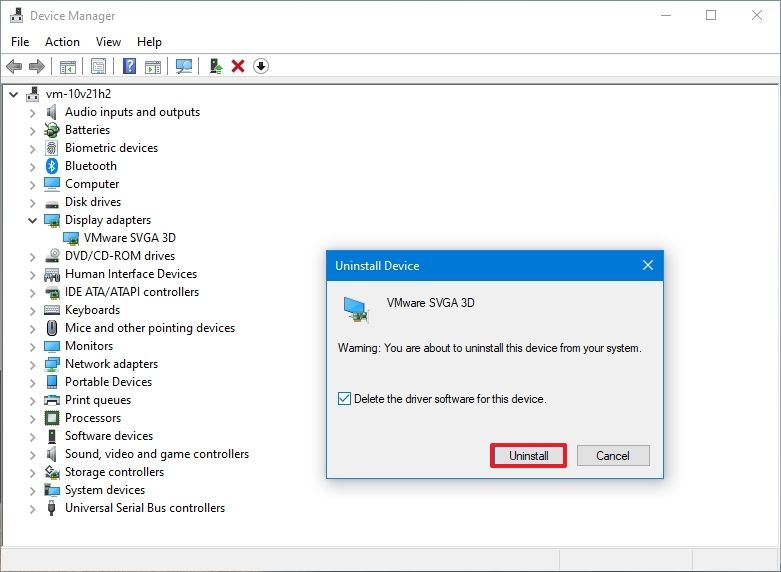The image size is (781, 572).
Task: Click the Forward arrow toolbar icon
Action: 36,66
